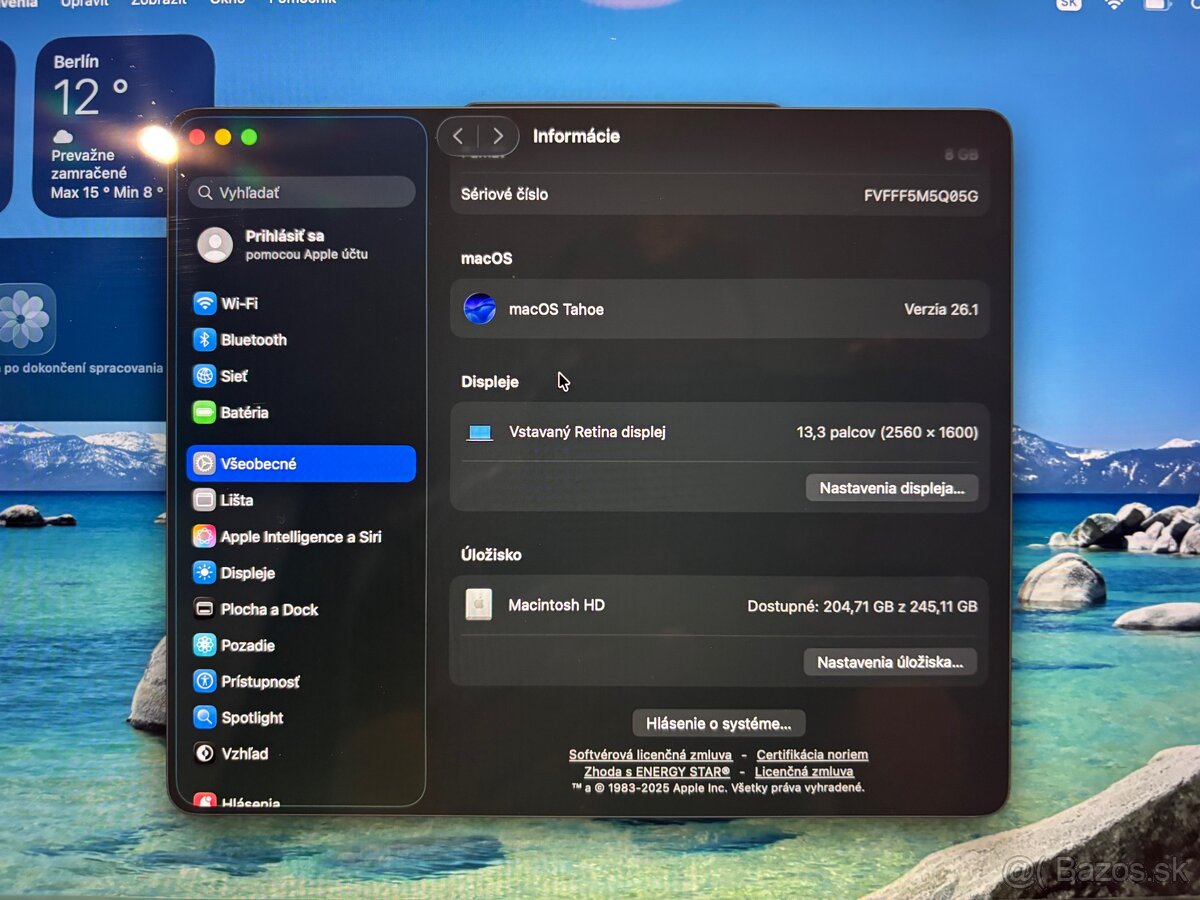
Task: Open the Okno menu
Action: (227, 4)
